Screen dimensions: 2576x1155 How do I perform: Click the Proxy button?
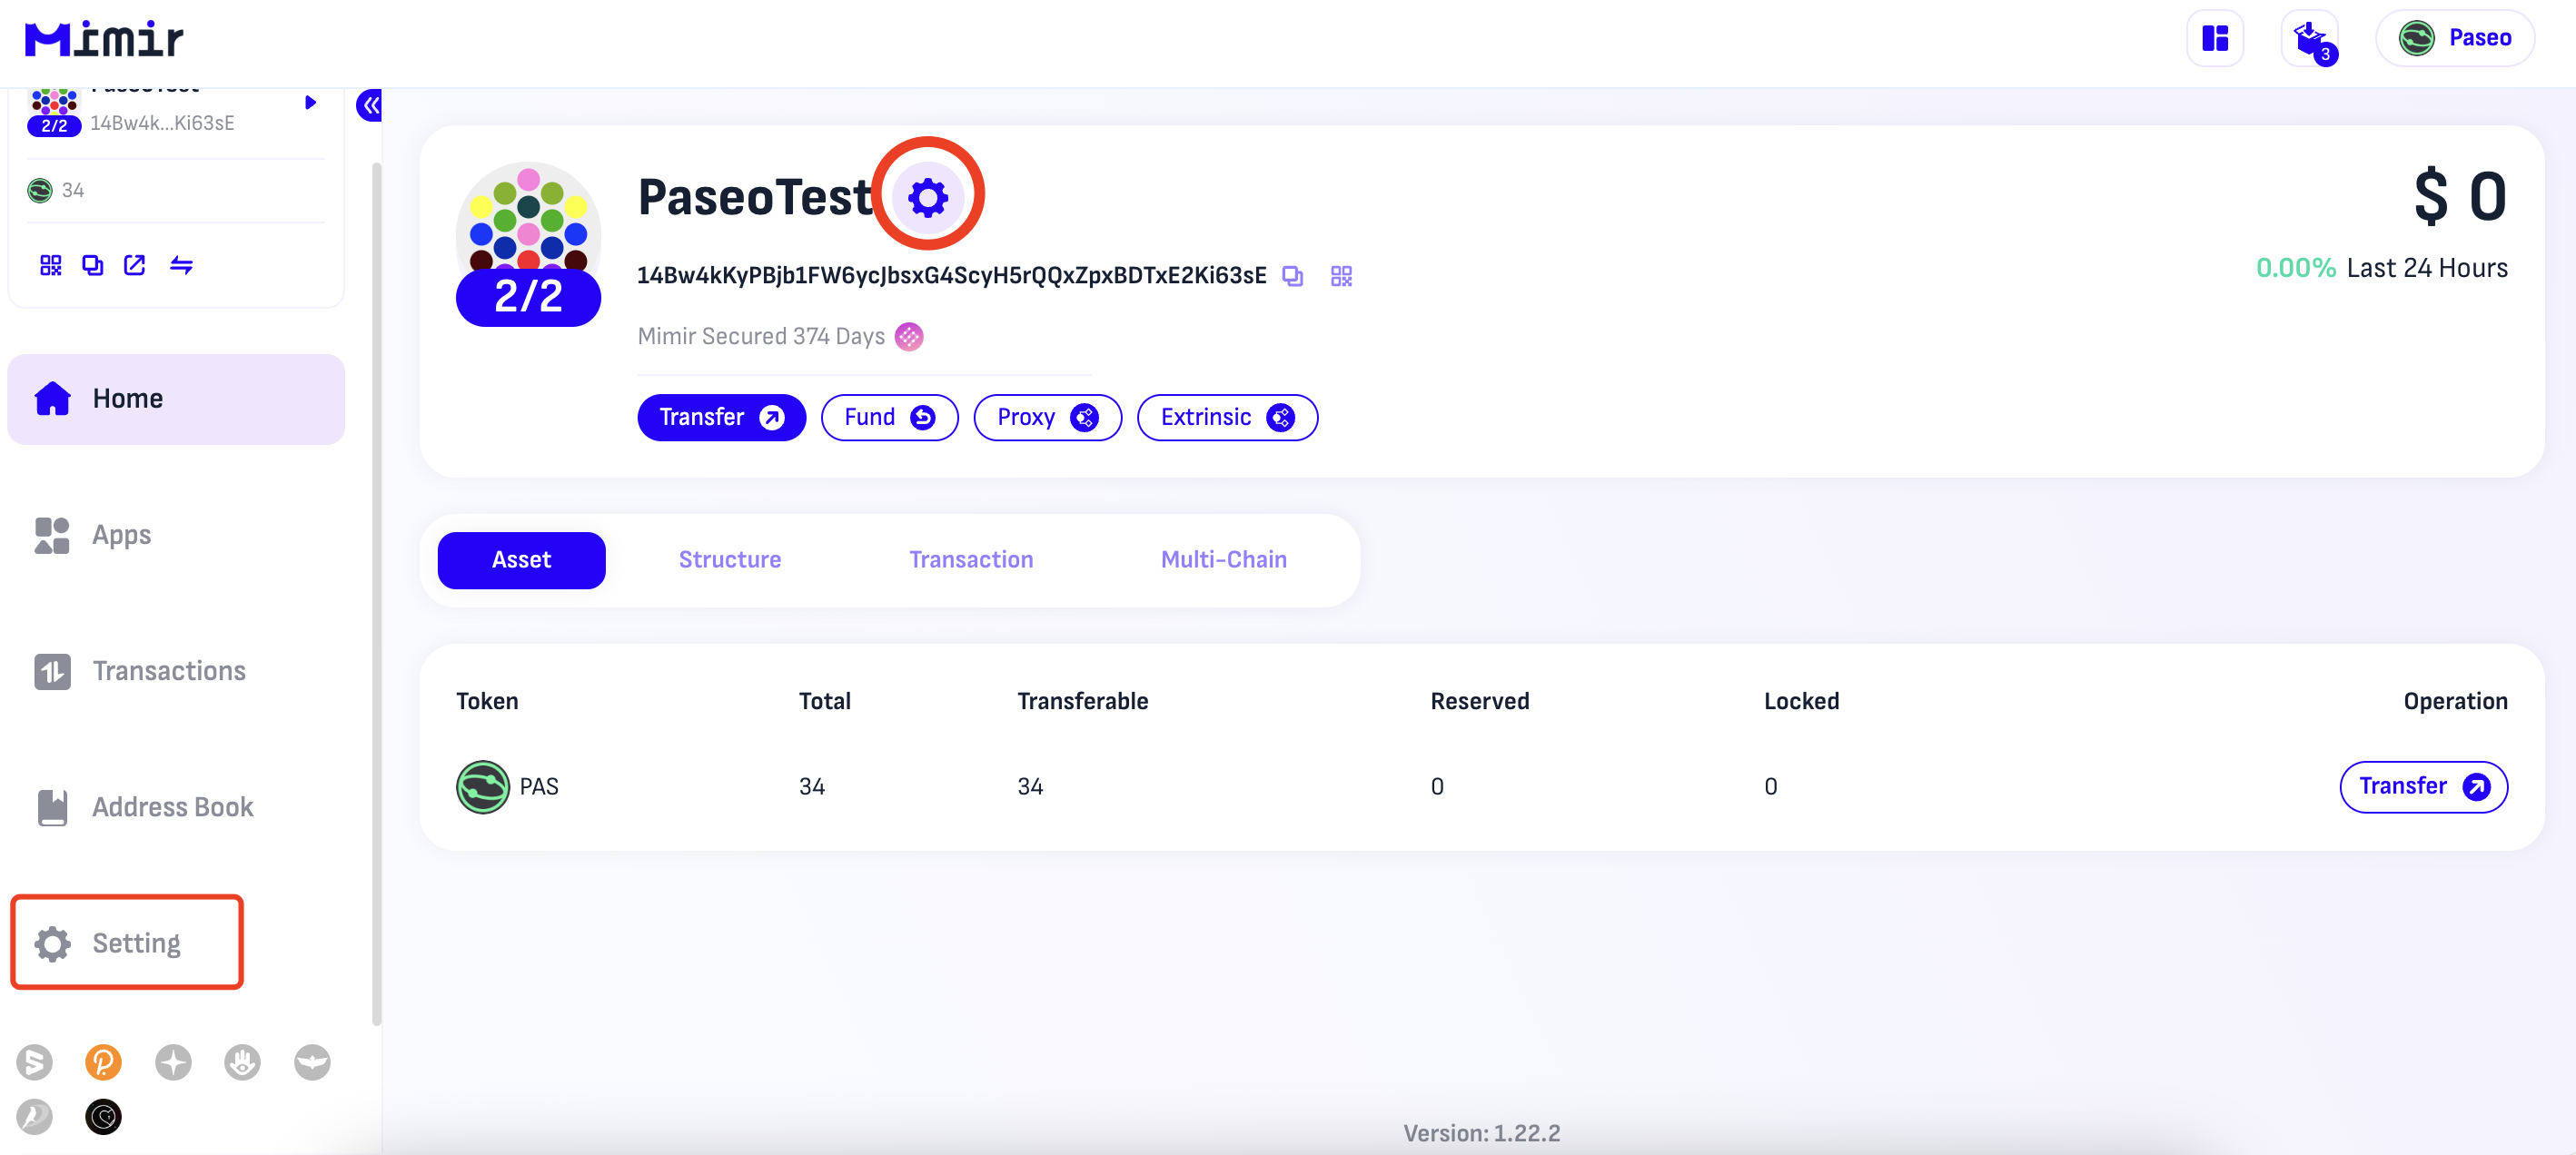(1046, 417)
